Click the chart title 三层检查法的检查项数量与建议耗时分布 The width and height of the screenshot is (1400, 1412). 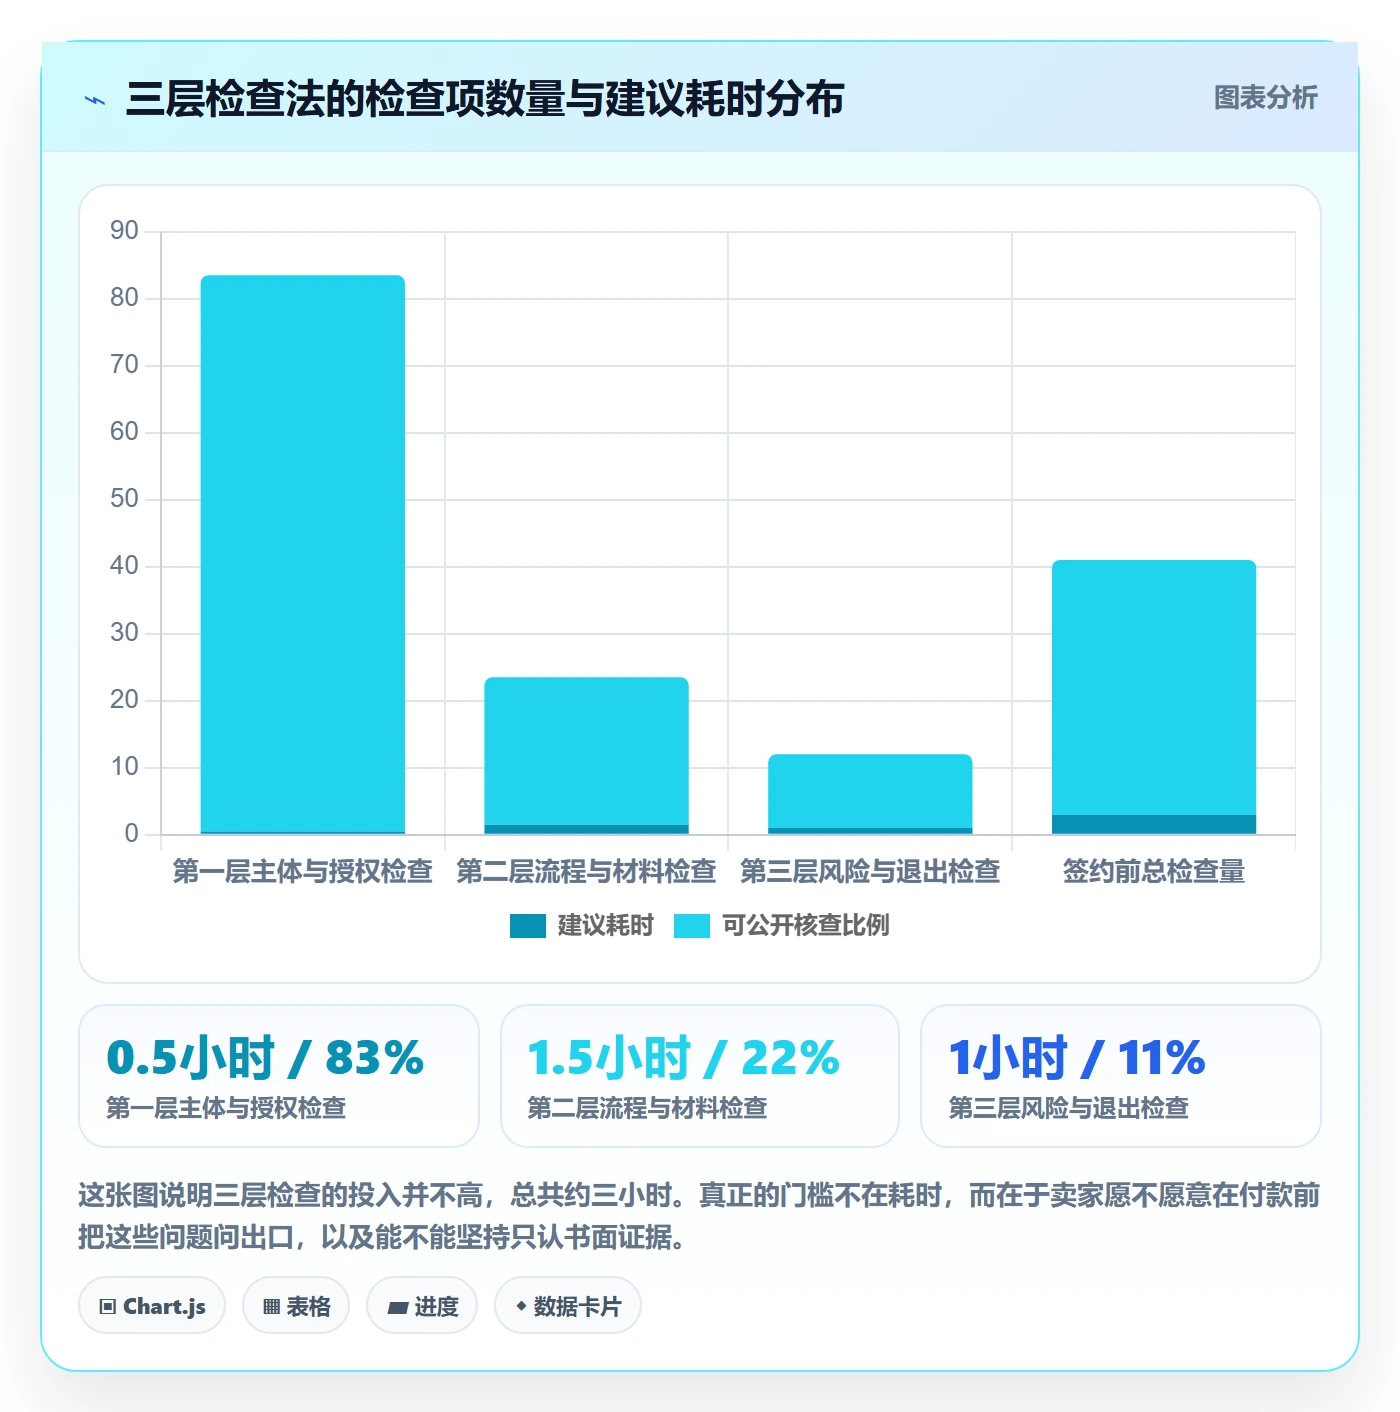[485, 99]
